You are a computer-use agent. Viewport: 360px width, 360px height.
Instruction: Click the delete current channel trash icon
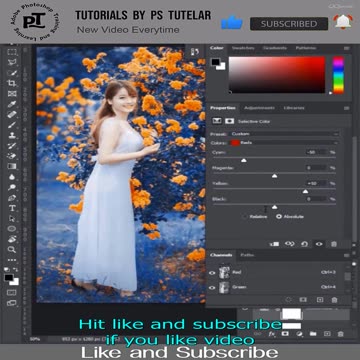[335, 300]
